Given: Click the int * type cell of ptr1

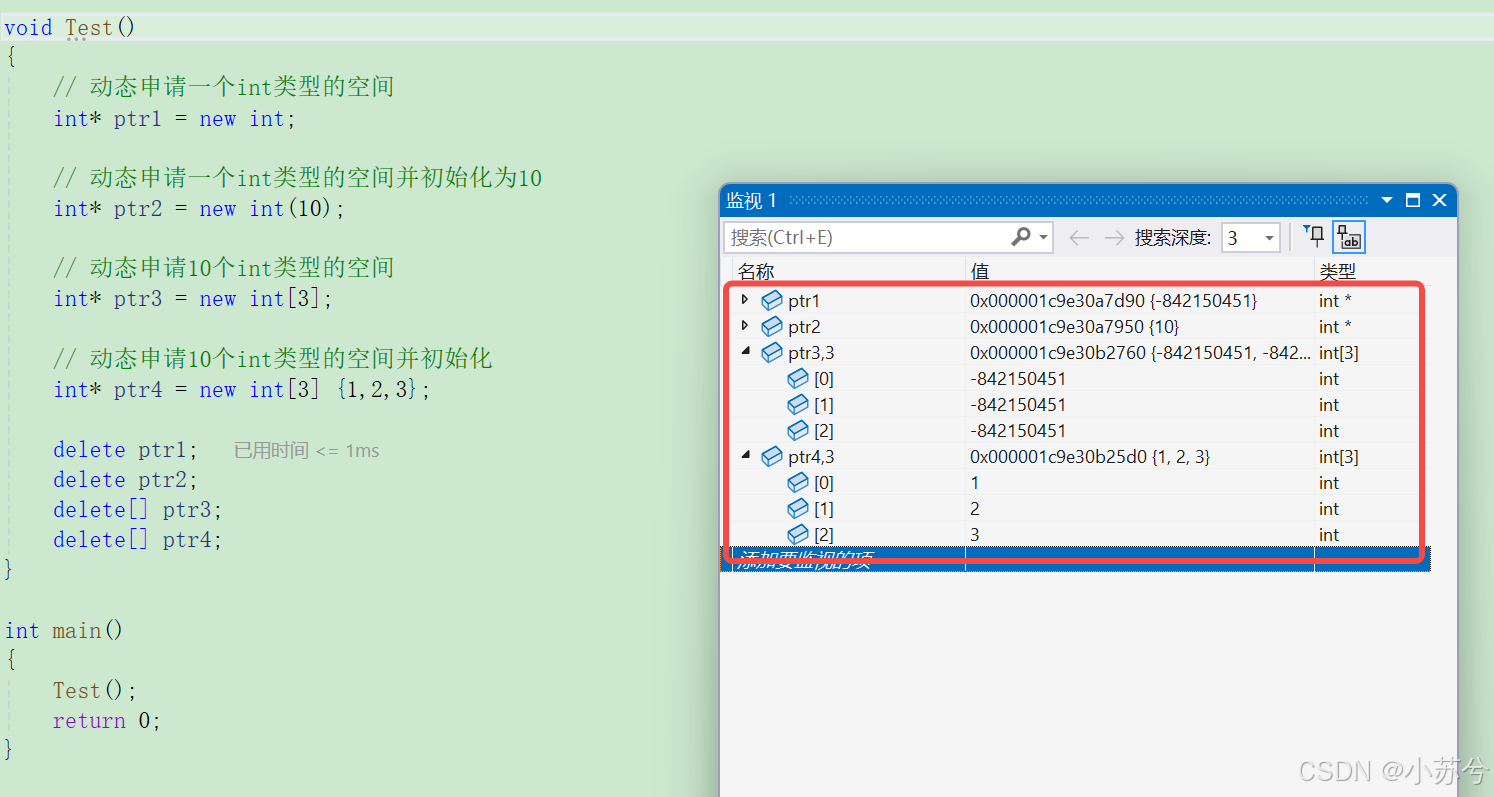Looking at the screenshot, I should [x=1335, y=300].
